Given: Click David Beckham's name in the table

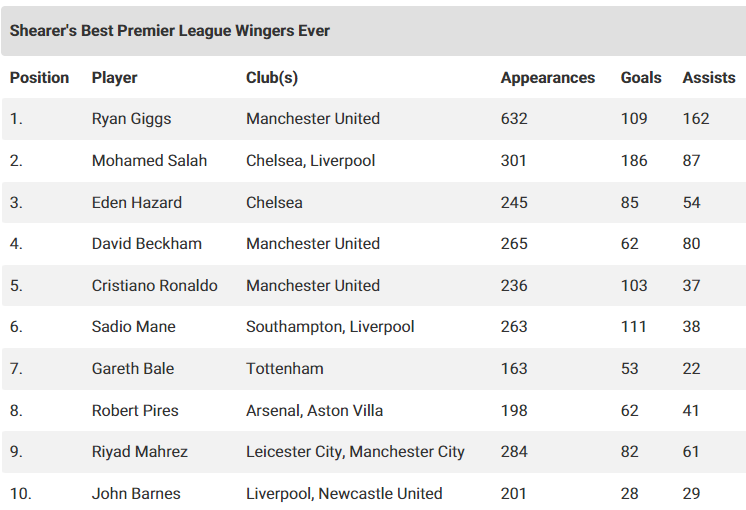Looking at the screenshot, I should click(x=147, y=244).
